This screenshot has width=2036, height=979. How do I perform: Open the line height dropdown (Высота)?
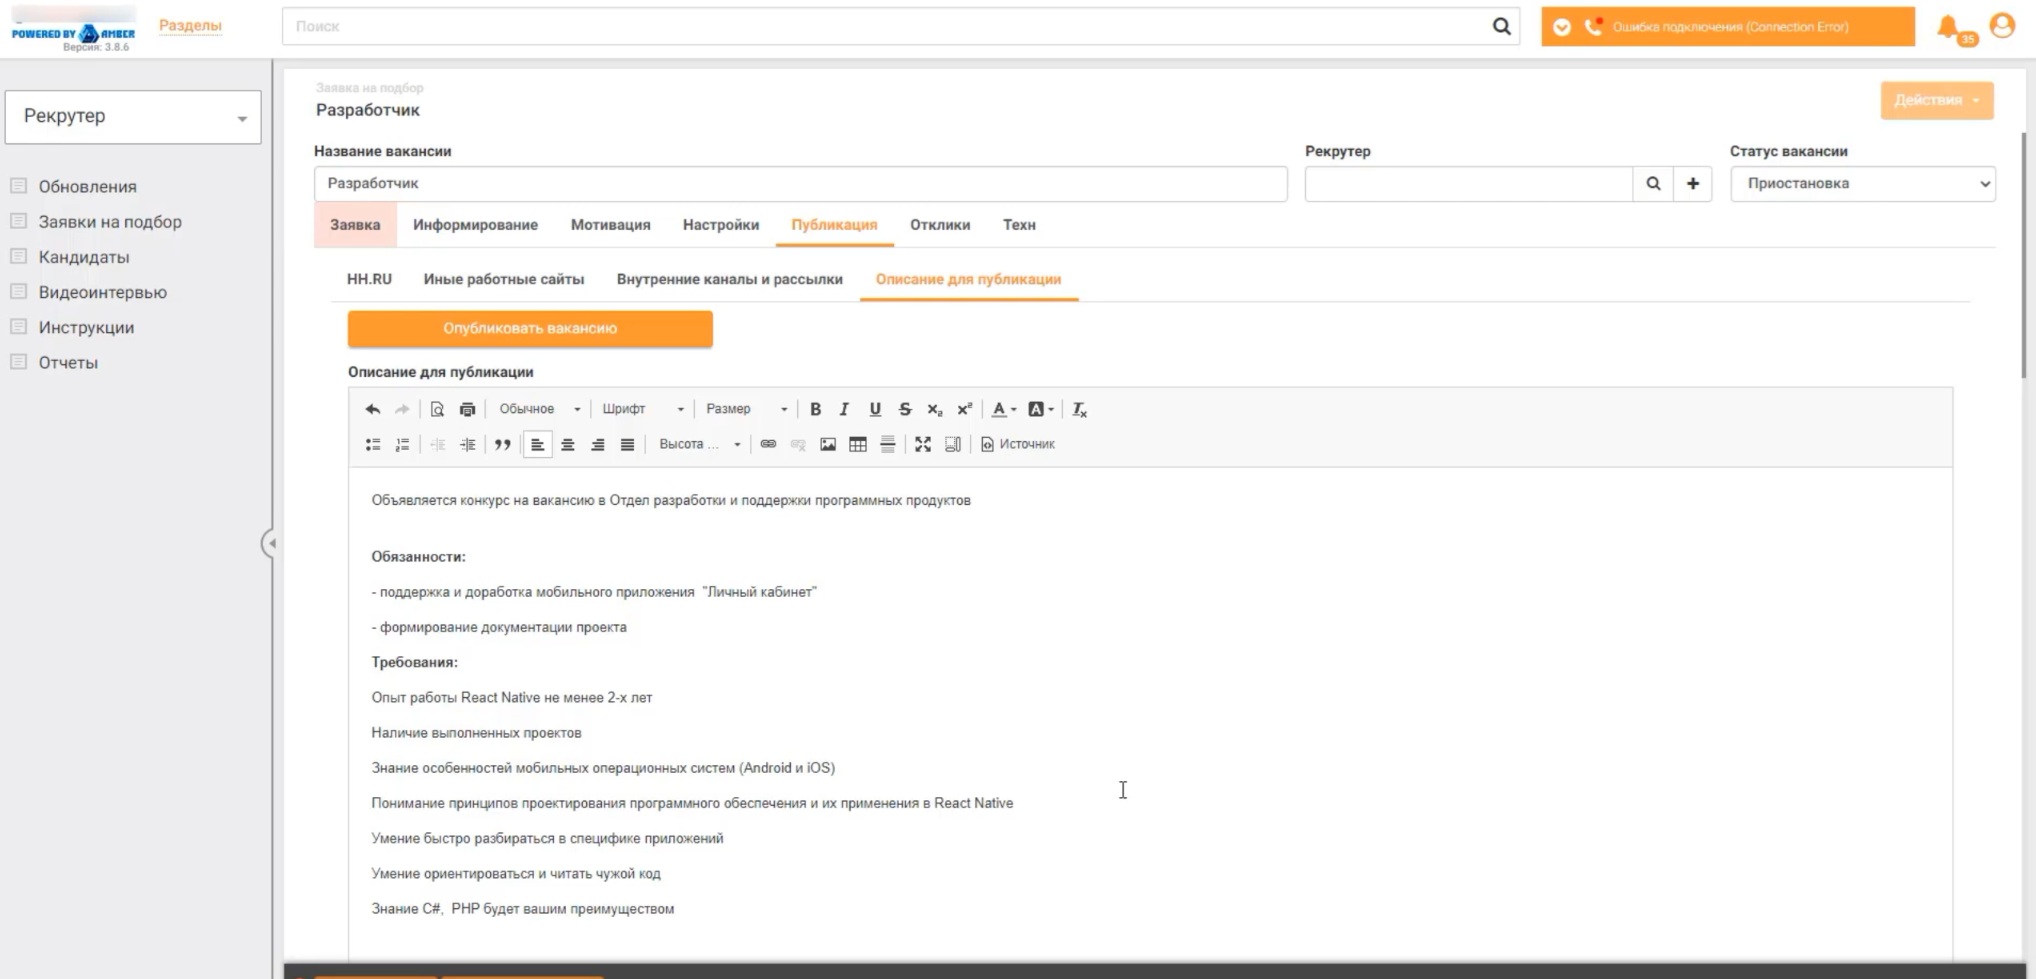700,444
